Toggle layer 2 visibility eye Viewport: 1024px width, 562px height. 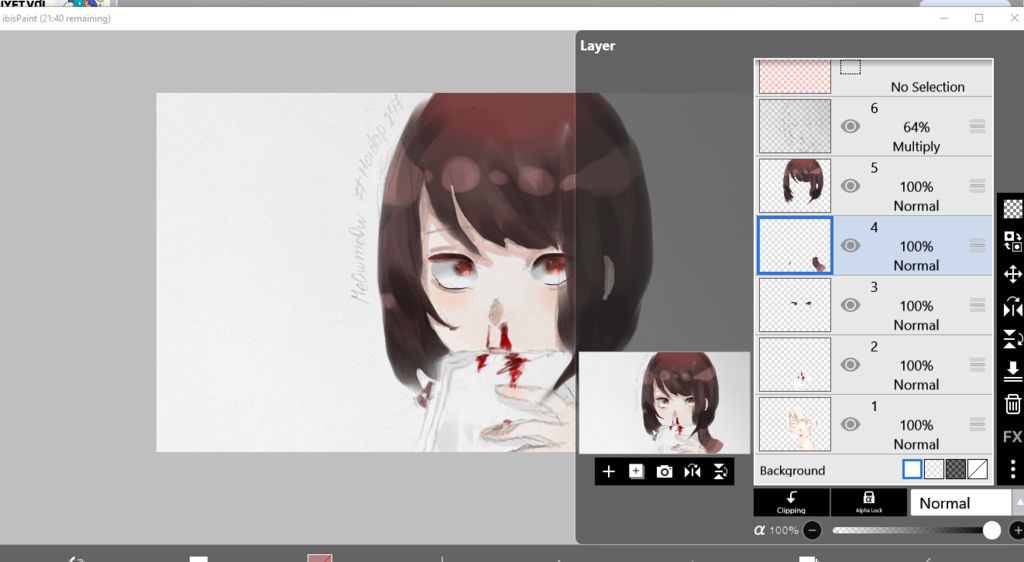coord(850,364)
